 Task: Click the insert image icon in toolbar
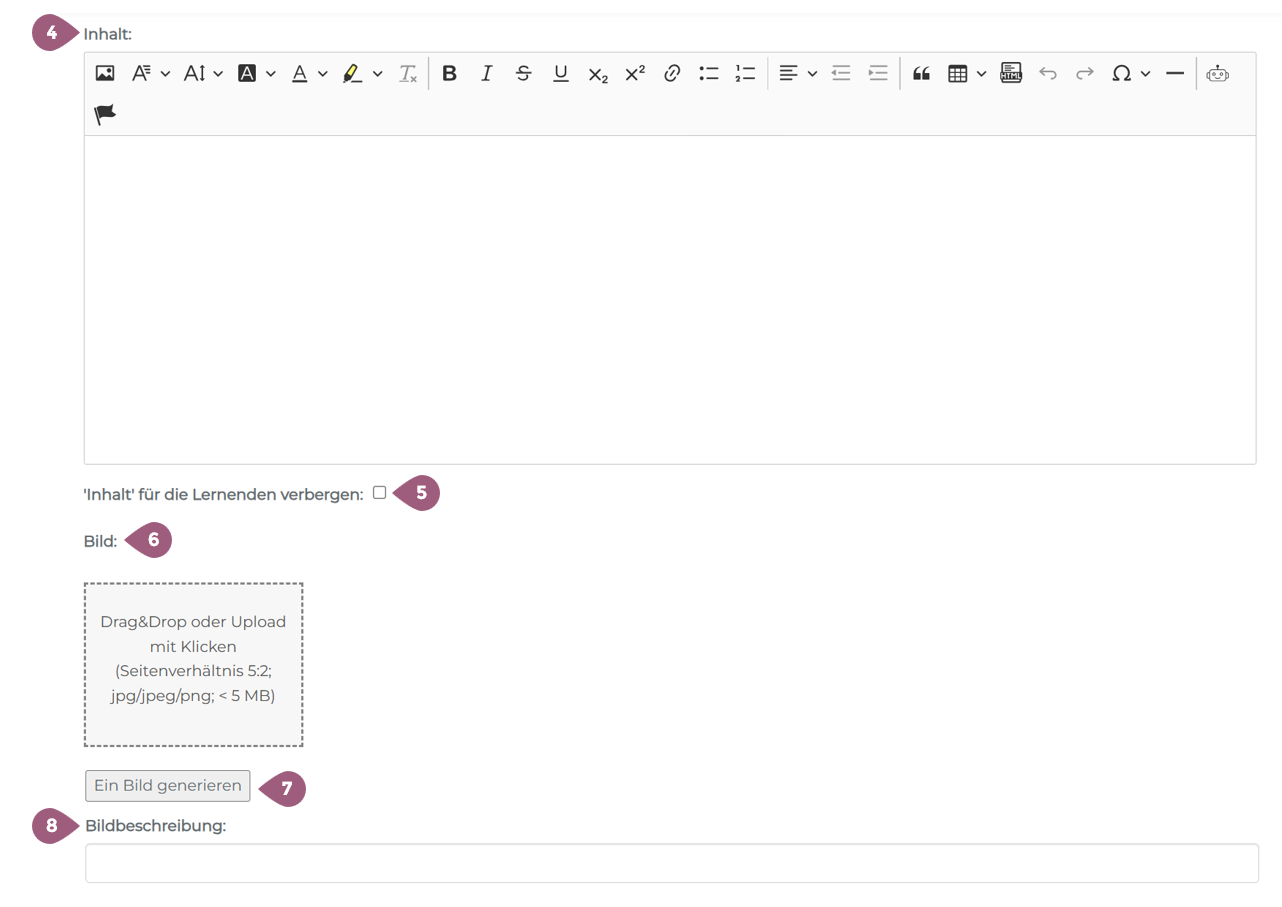point(105,73)
